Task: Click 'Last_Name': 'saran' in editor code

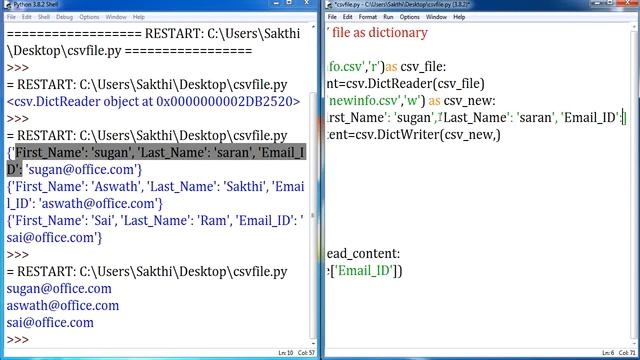Action: (x=498, y=118)
